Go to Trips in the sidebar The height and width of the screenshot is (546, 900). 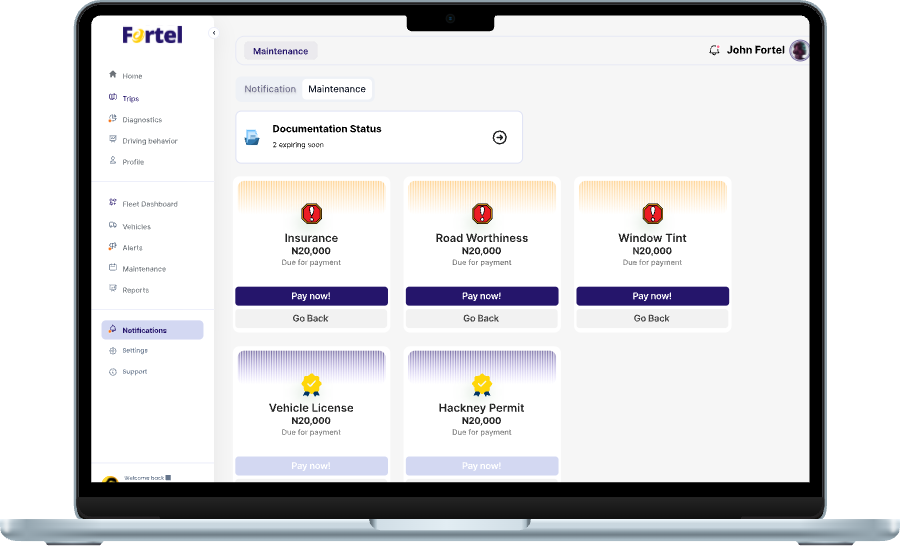(x=124, y=98)
